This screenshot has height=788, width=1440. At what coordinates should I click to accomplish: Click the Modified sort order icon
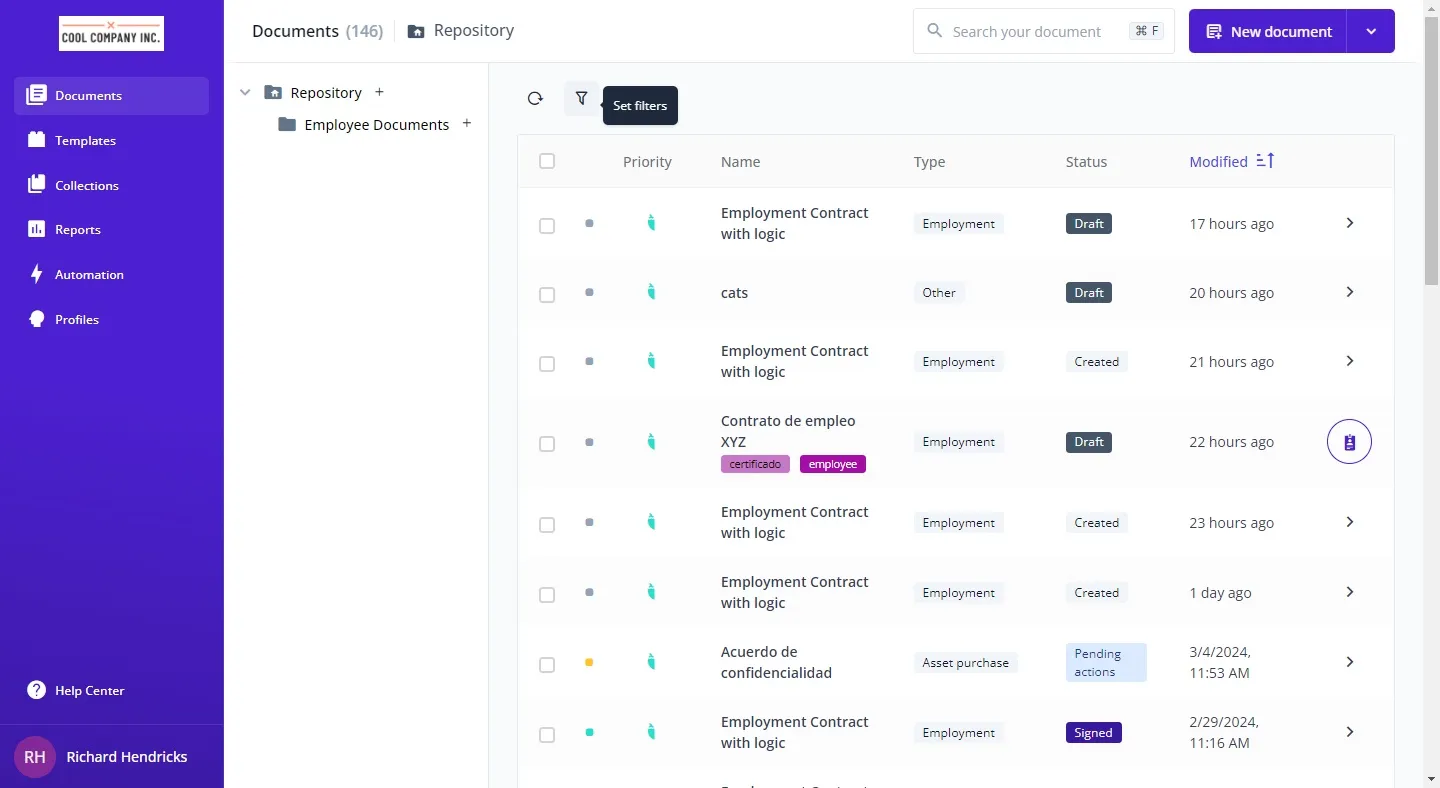(1265, 161)
